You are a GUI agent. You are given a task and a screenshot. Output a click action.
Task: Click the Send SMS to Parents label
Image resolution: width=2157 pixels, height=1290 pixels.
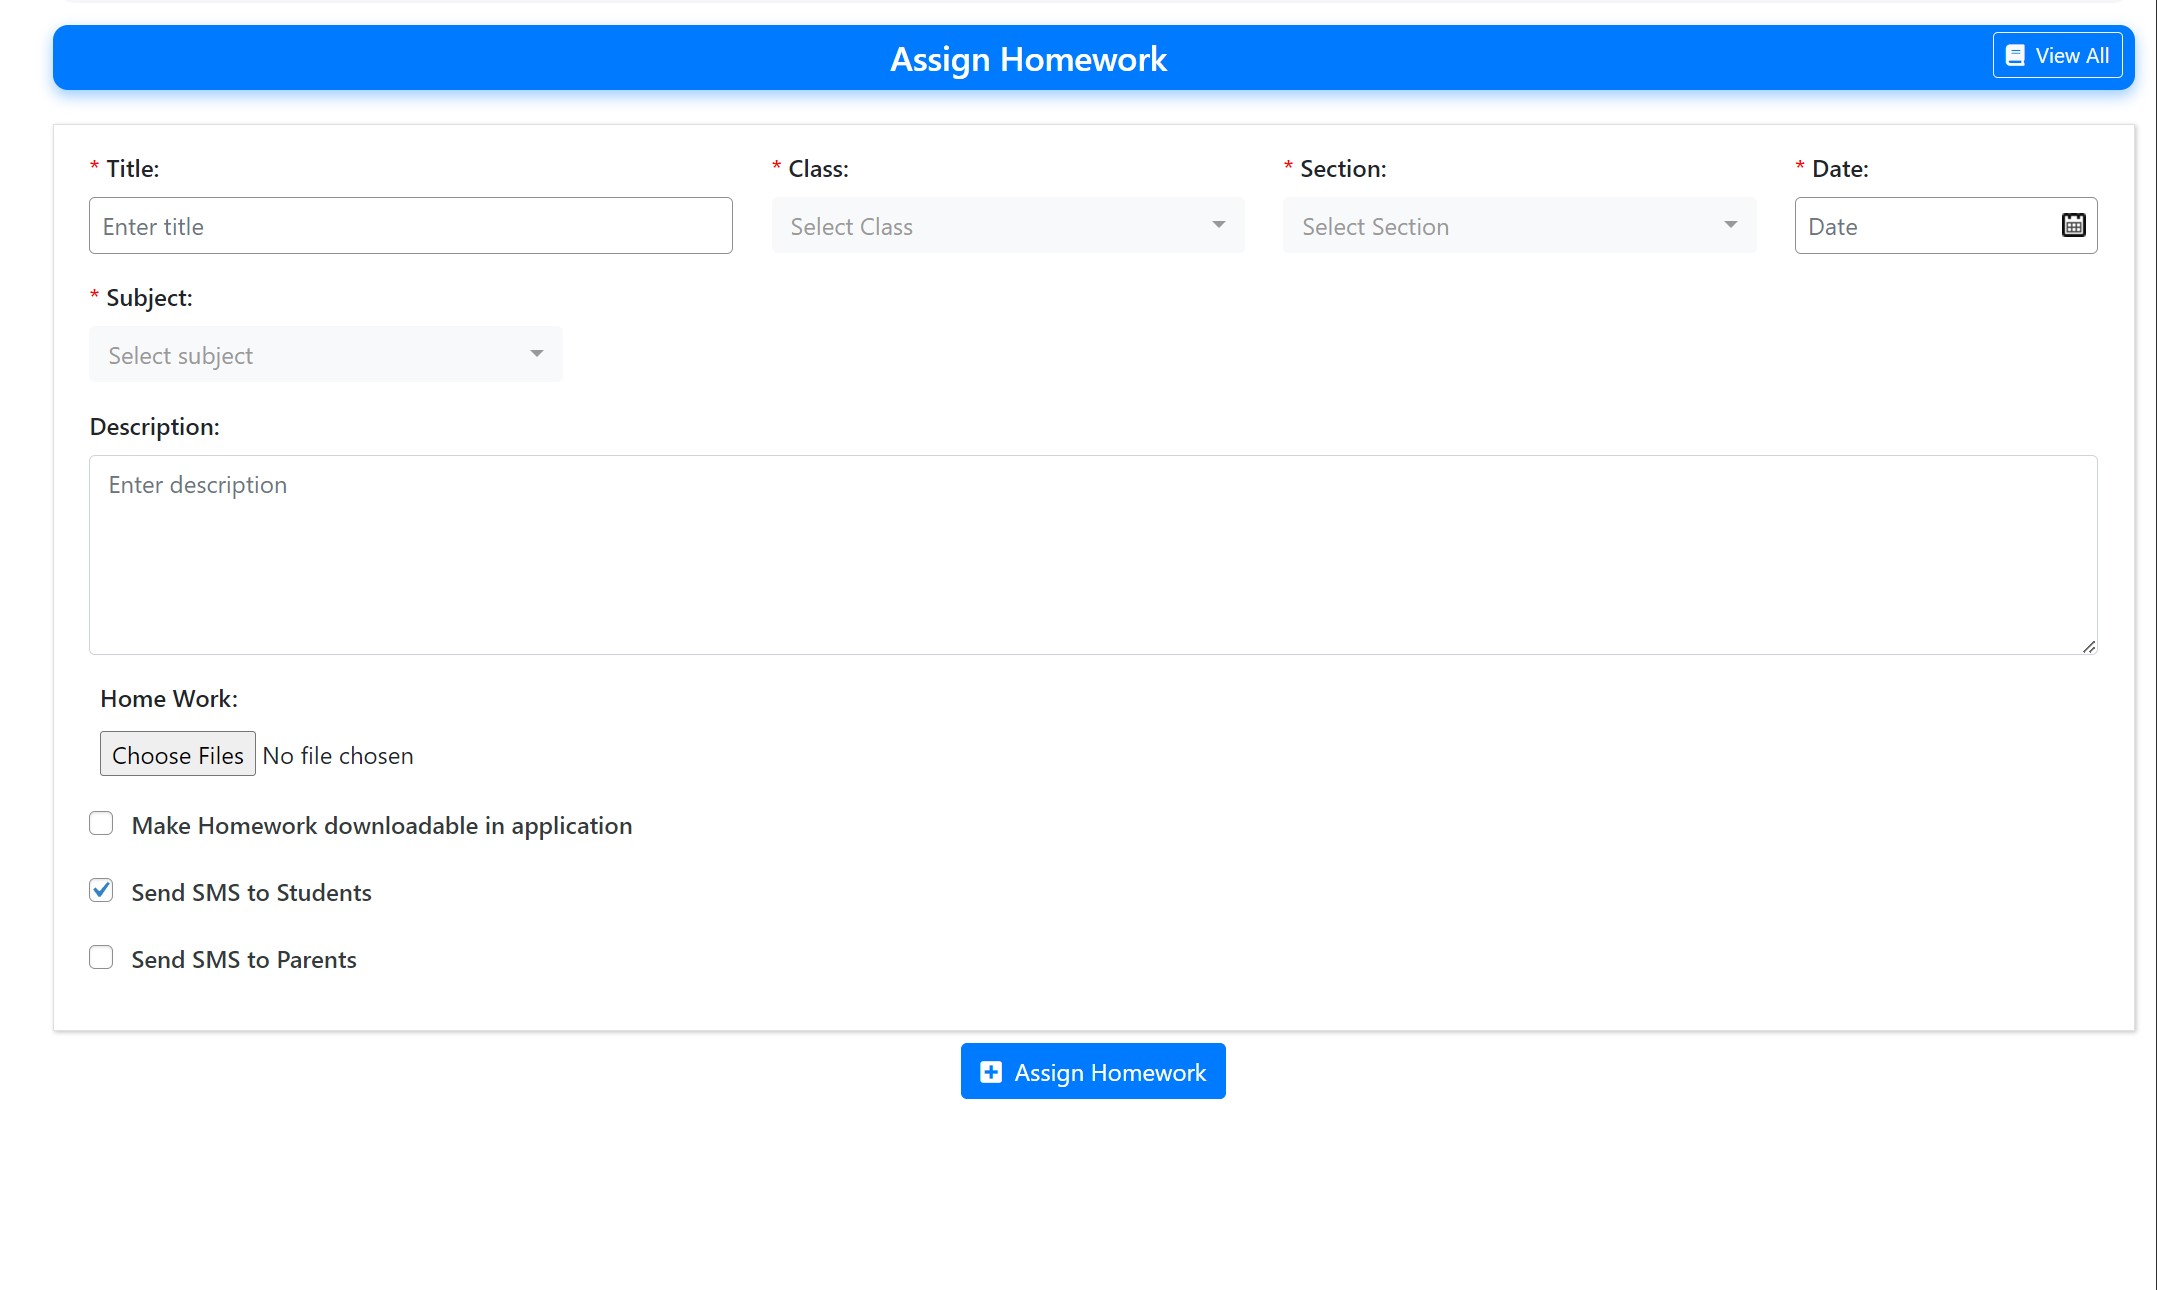pos(244,960)
